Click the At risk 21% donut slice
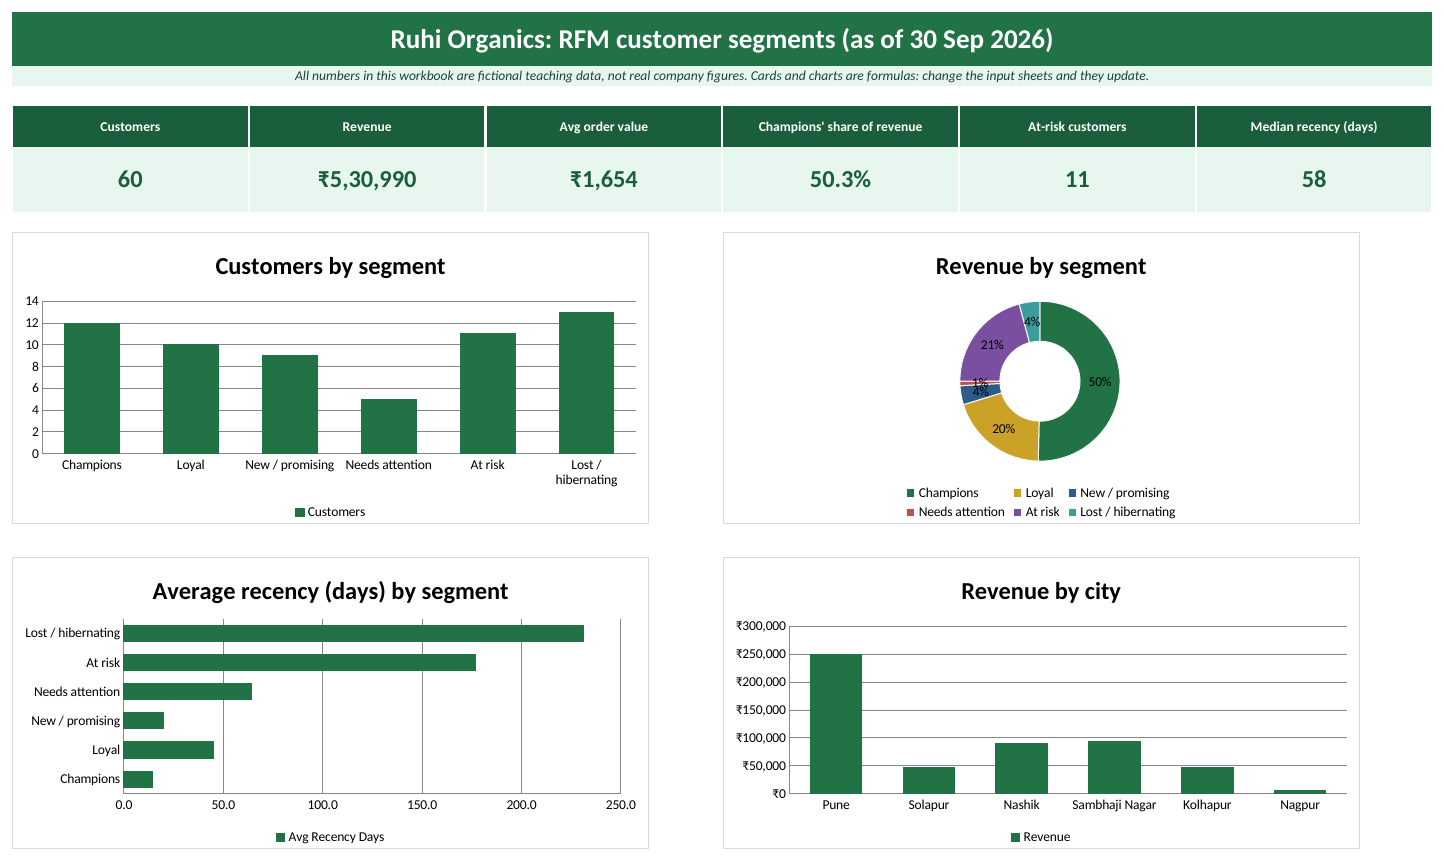This screenshot has width=1444, height=861. point(990,344)
